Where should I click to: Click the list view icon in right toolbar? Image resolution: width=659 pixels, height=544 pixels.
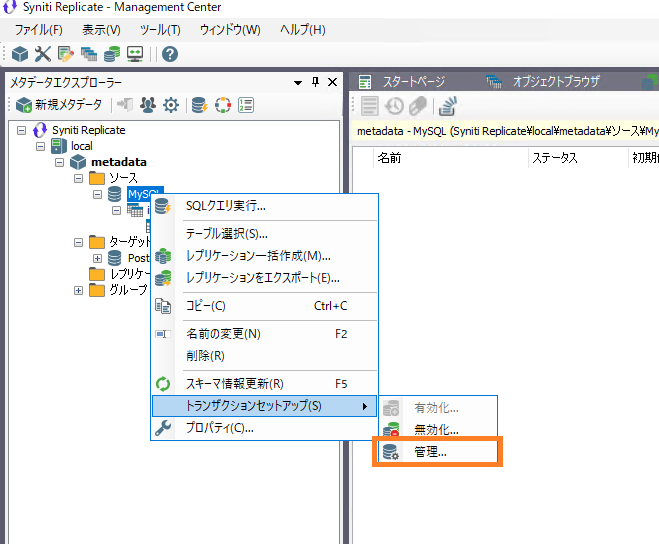tap(369, 106)
